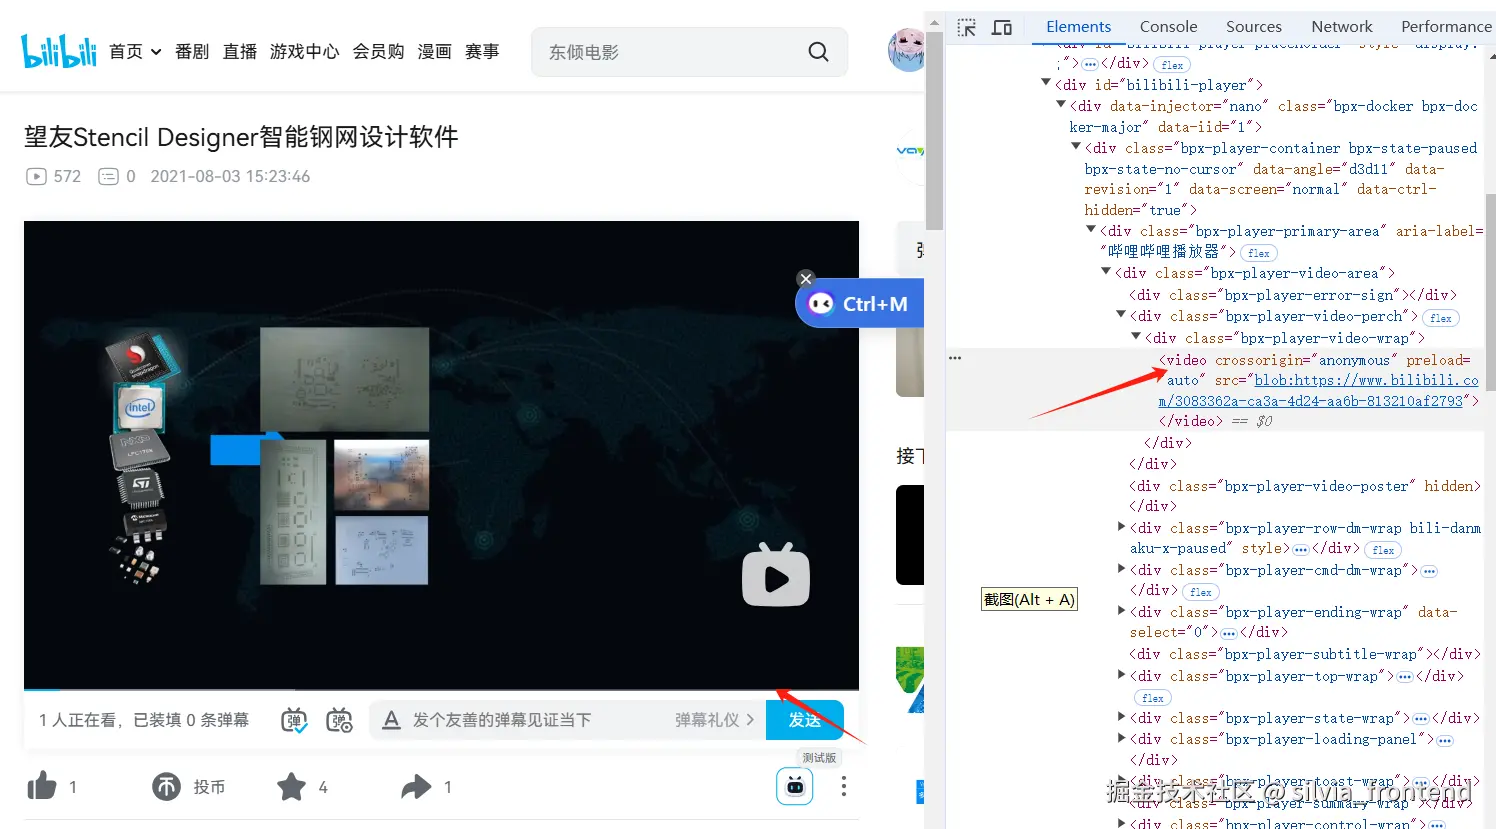
Task: Click the video title 望友Stencil Designer
Action: (241, 137)
